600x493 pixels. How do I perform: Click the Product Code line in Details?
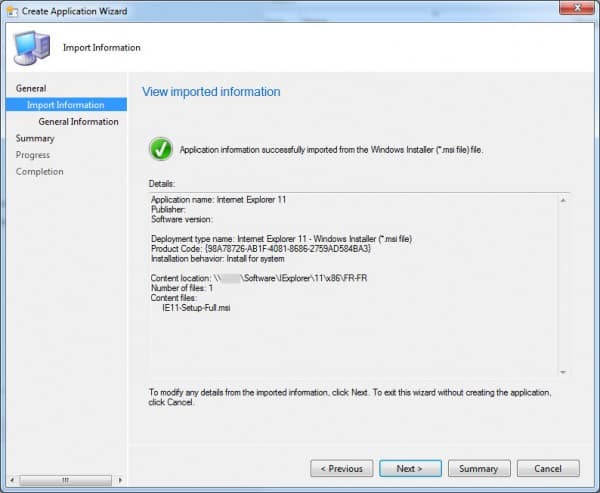(261, 247)
